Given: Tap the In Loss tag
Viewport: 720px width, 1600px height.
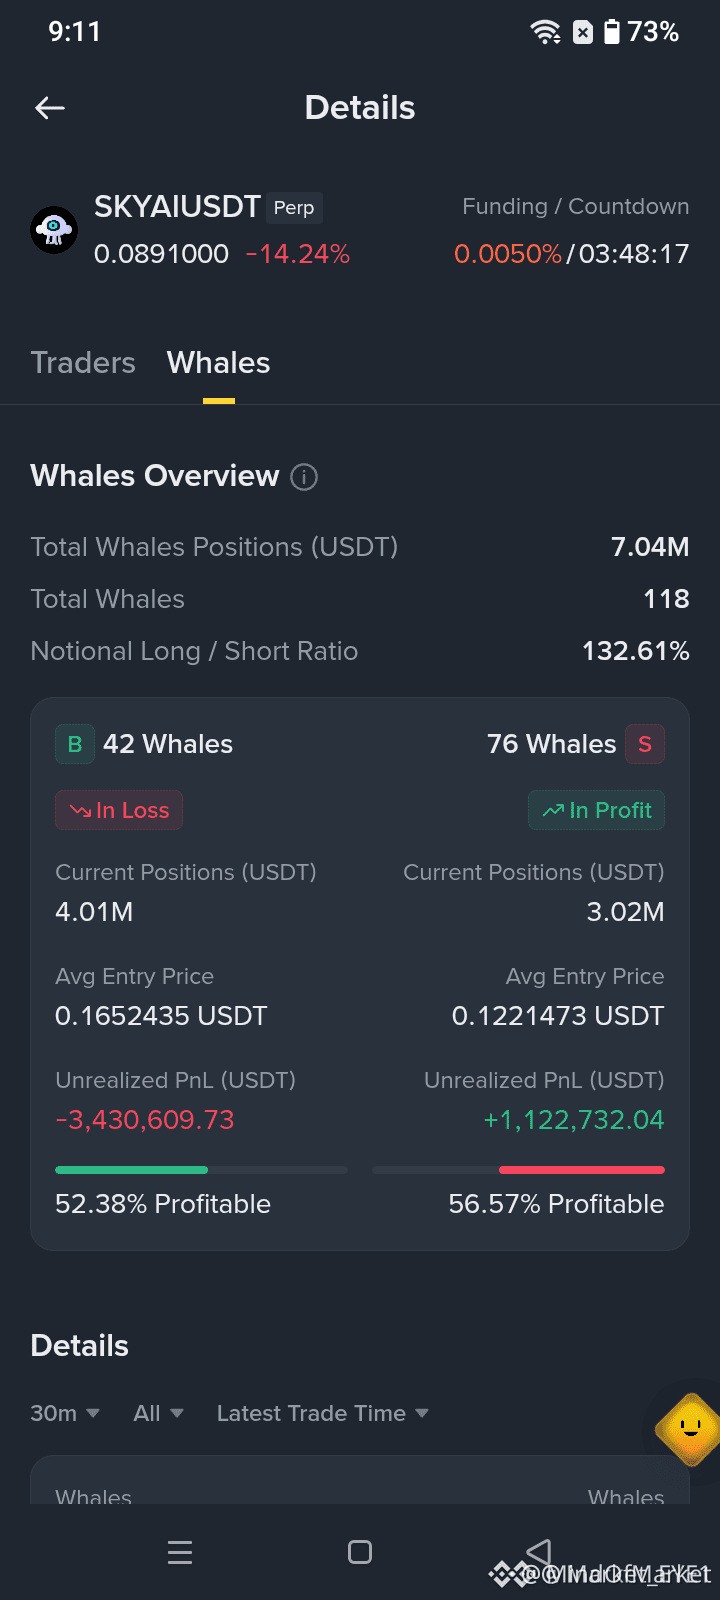Looking at the screenshot, I should click(119, 810).
